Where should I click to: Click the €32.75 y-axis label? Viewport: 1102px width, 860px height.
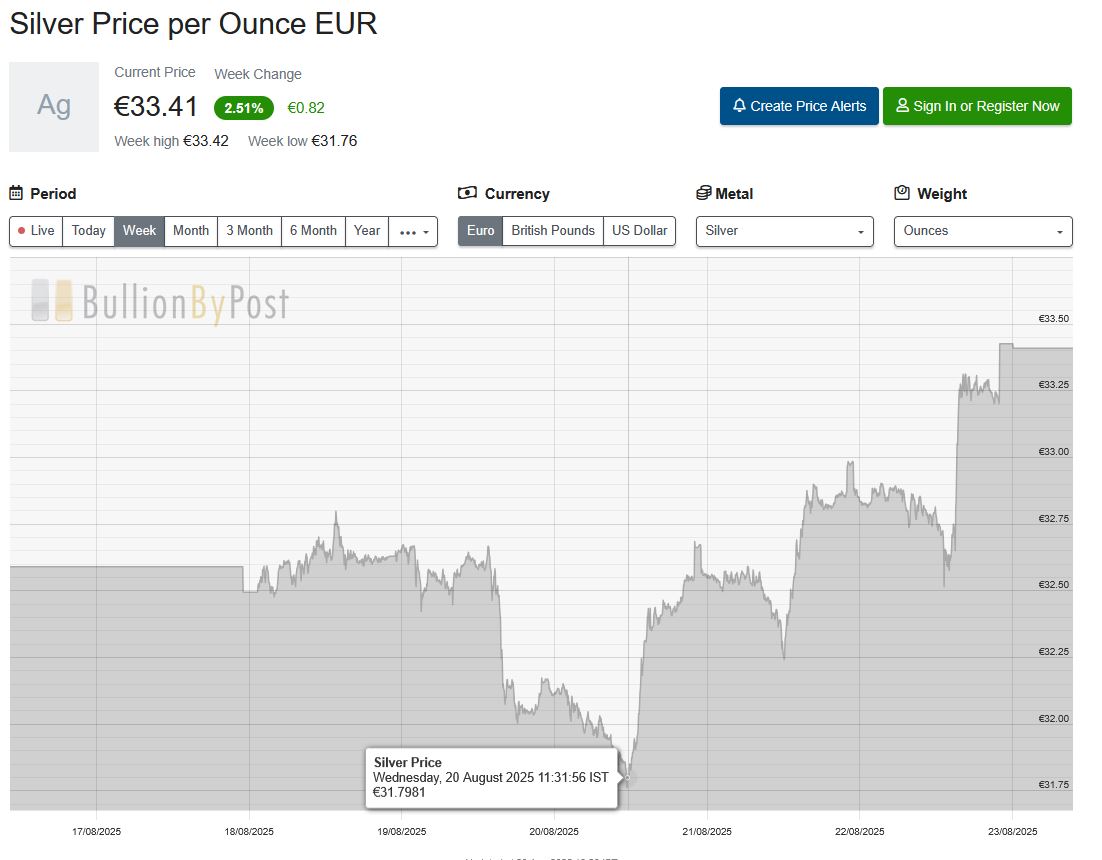[x=1054, y=519]
